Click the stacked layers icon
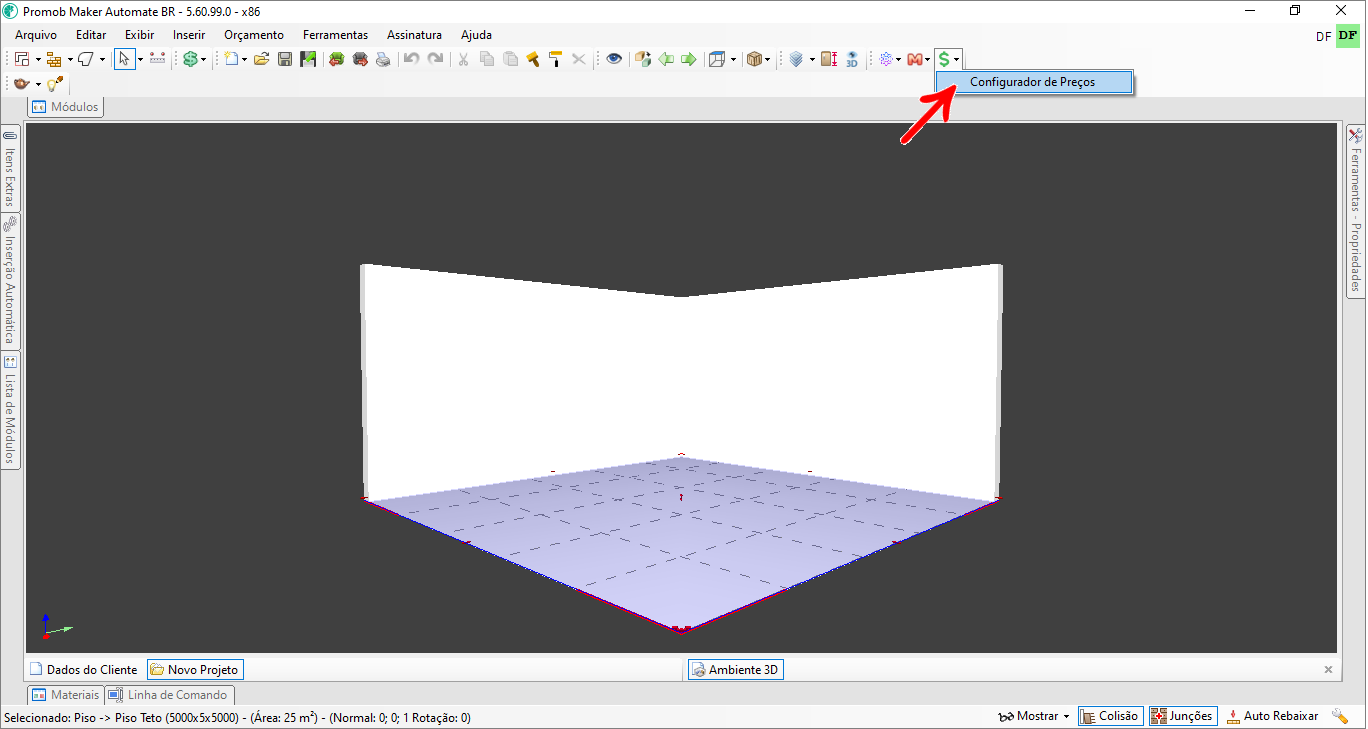Image resolution: width=1368 pixels, height=729 pixels. (x=796, y=59)
